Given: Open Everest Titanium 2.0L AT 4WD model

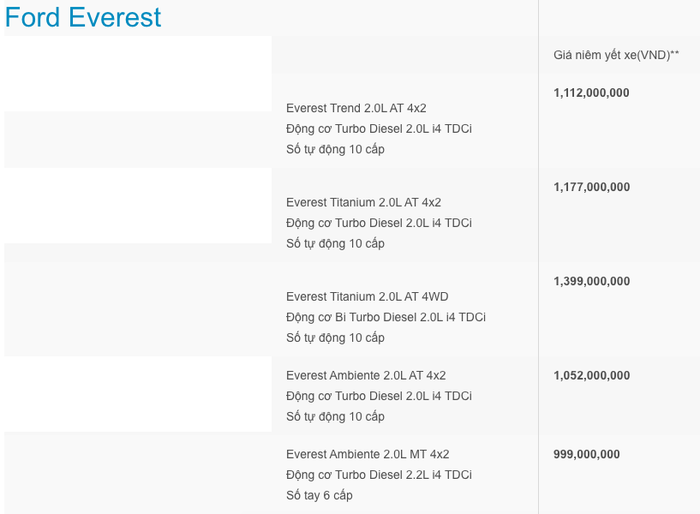Looking at the screenshot, I should [367, 297].
